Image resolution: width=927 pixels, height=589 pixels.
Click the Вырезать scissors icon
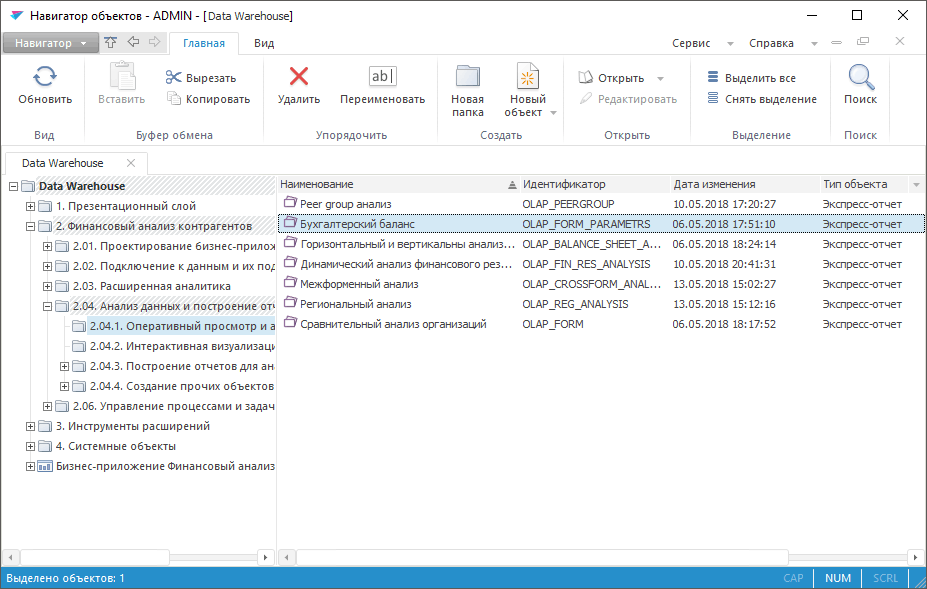(x=174, y=78)
